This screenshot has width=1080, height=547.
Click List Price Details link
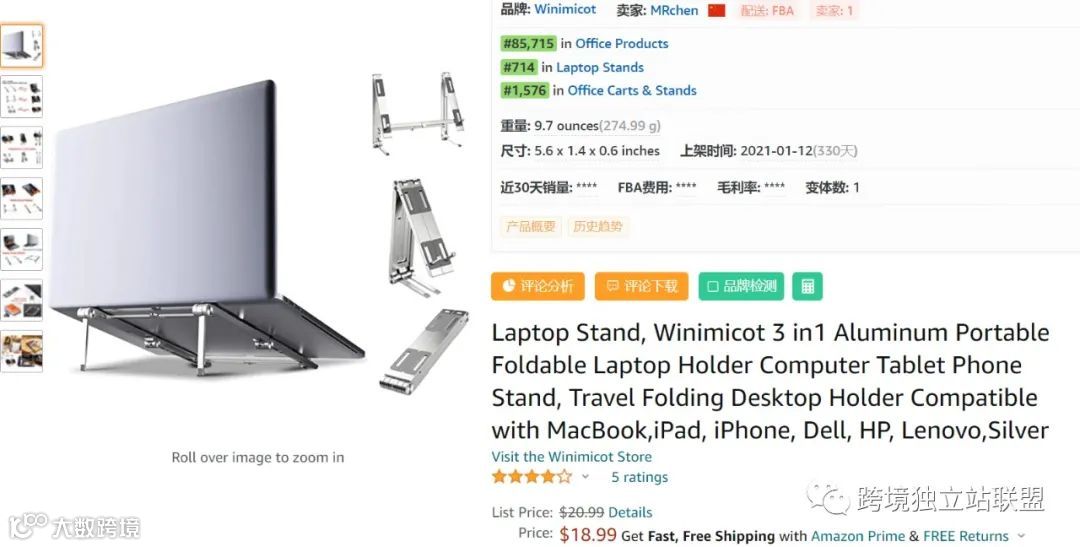tap(630, 513)
